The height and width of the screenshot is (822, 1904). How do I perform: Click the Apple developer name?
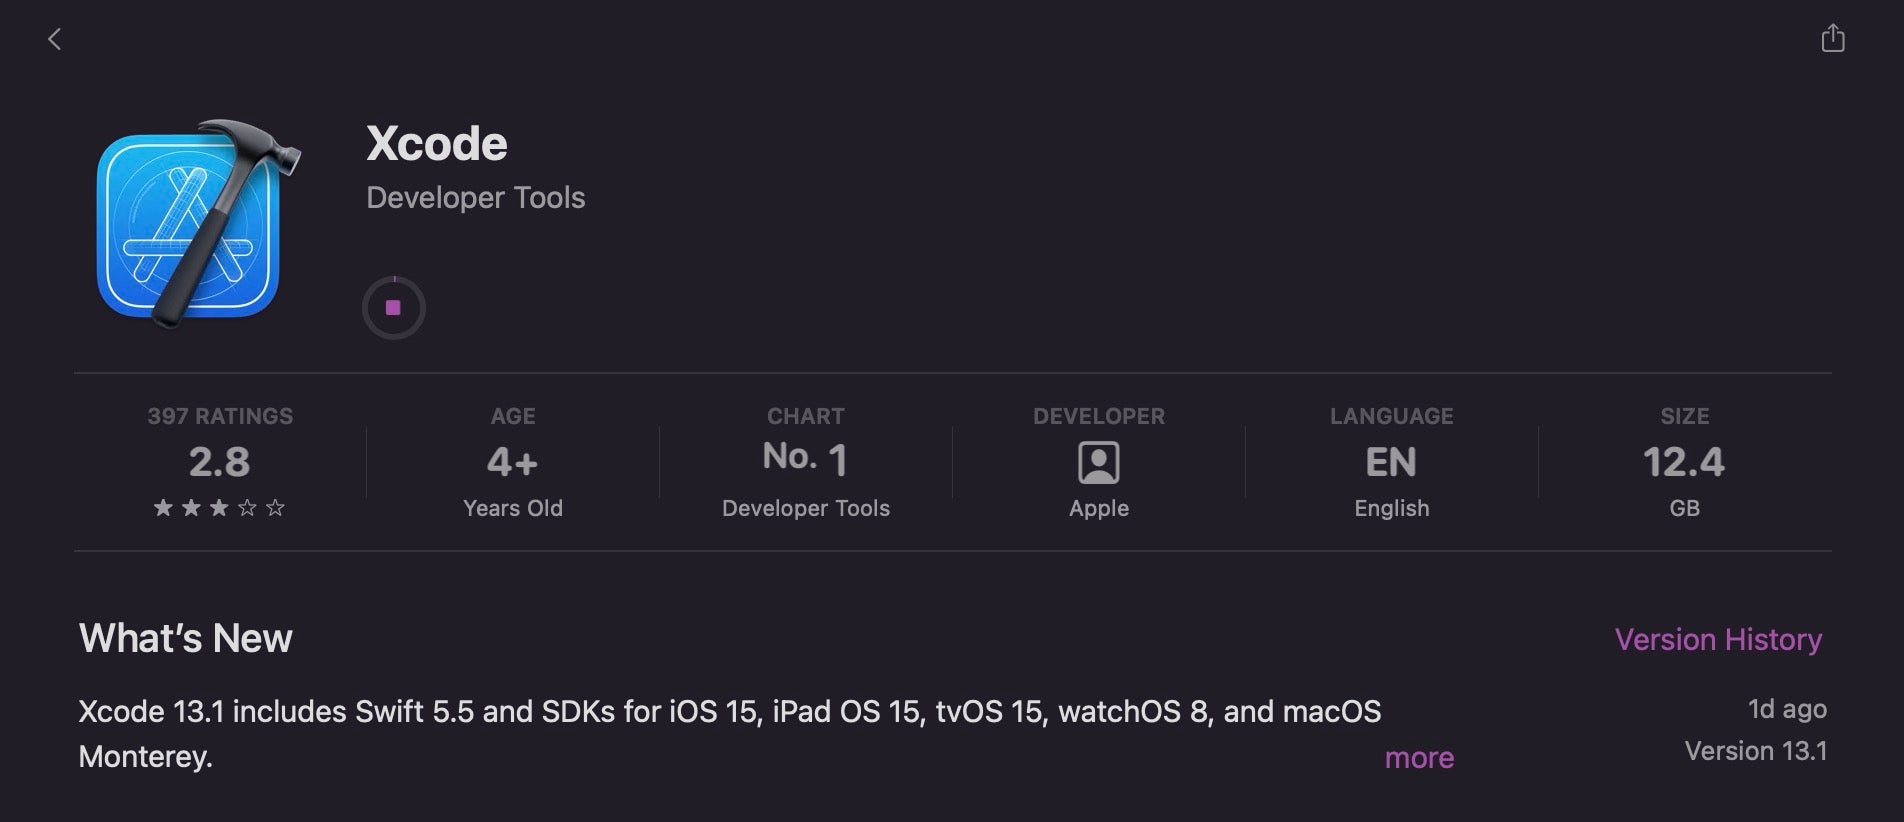(1098, 508)
